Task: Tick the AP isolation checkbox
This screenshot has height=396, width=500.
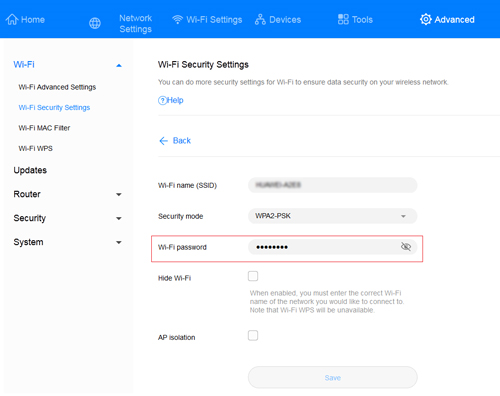Action: click(253, 335)
